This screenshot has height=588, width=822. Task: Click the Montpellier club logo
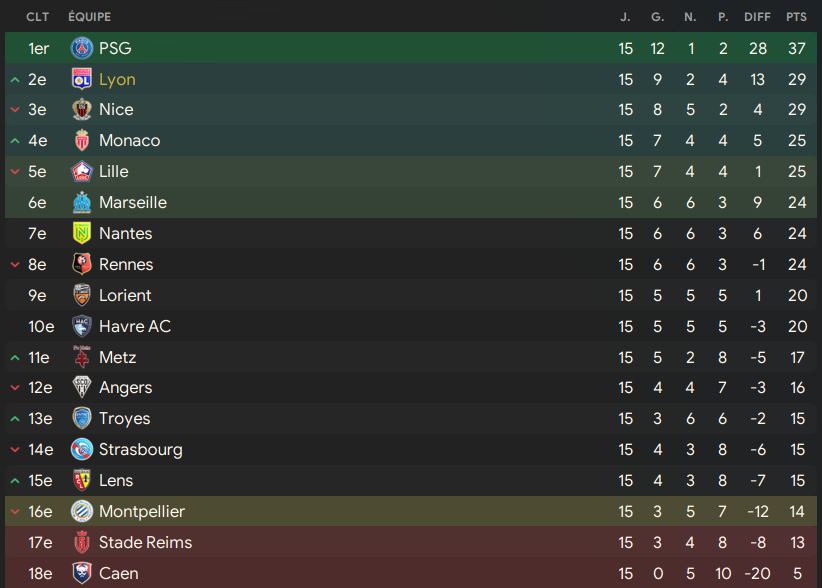tap(82, 511)
